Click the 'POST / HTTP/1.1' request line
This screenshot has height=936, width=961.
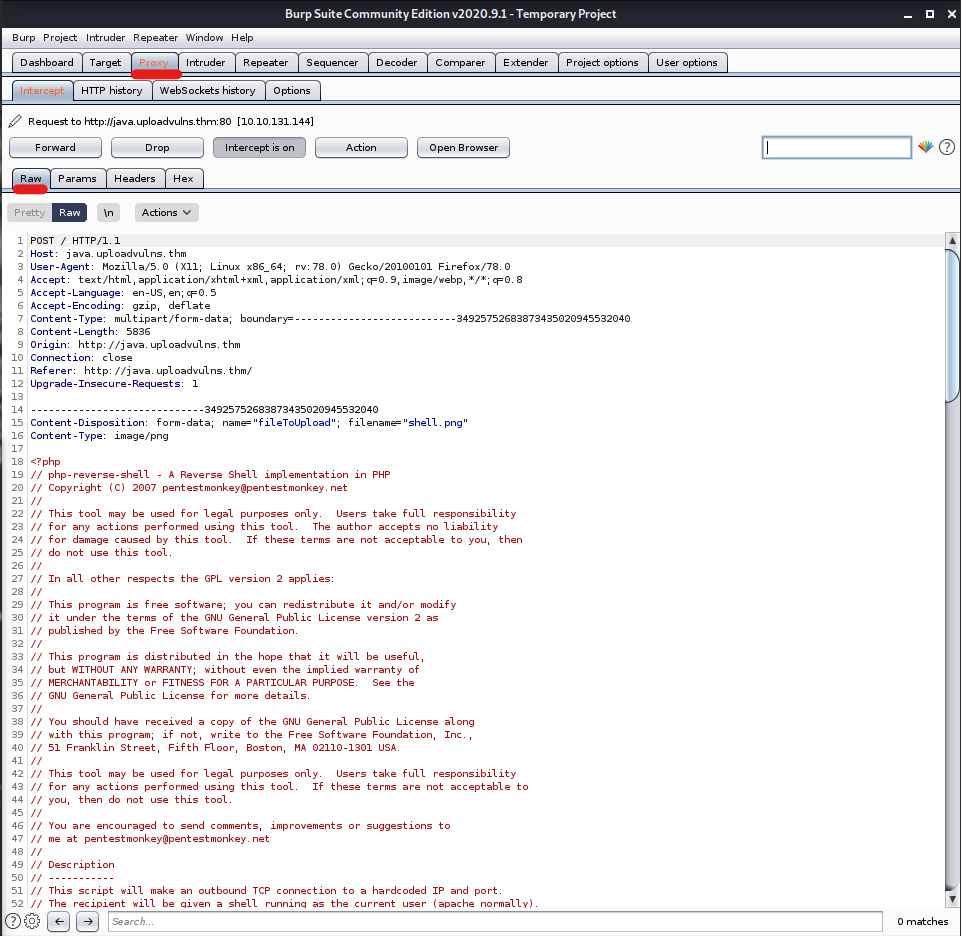(x=75, y=240)
